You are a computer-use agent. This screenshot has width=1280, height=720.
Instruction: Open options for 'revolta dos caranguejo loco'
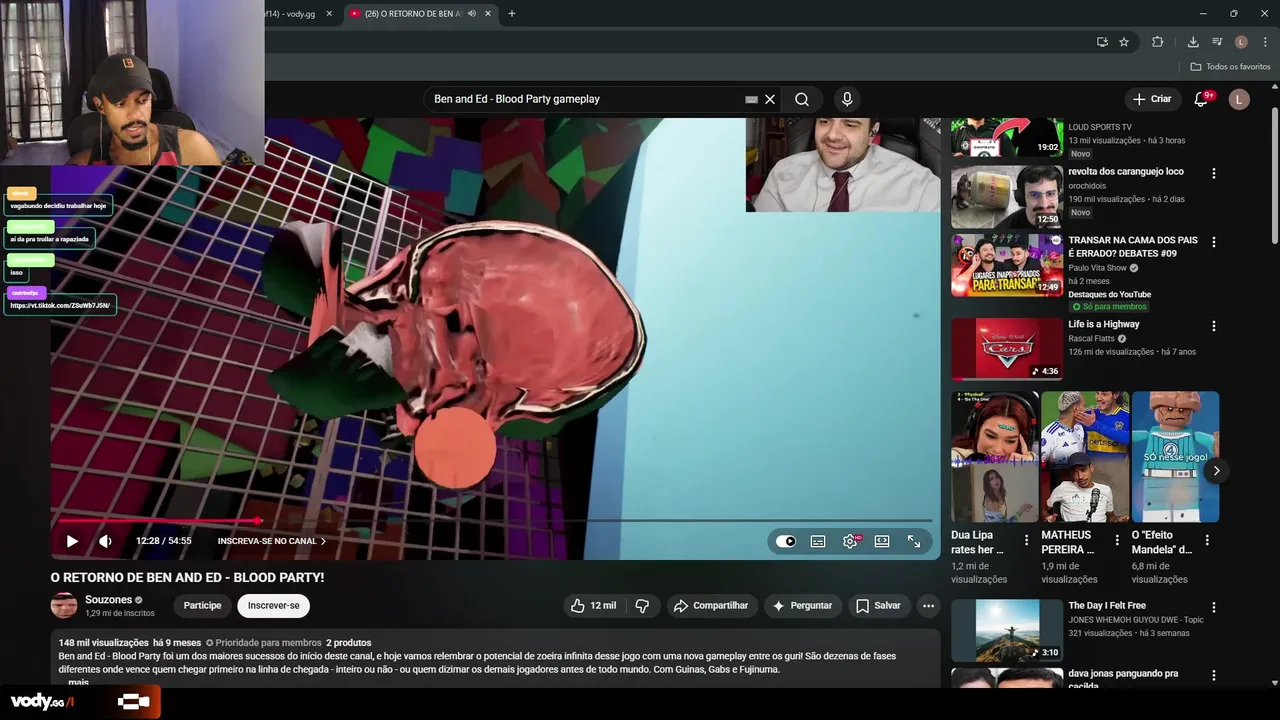(1214, 173)
